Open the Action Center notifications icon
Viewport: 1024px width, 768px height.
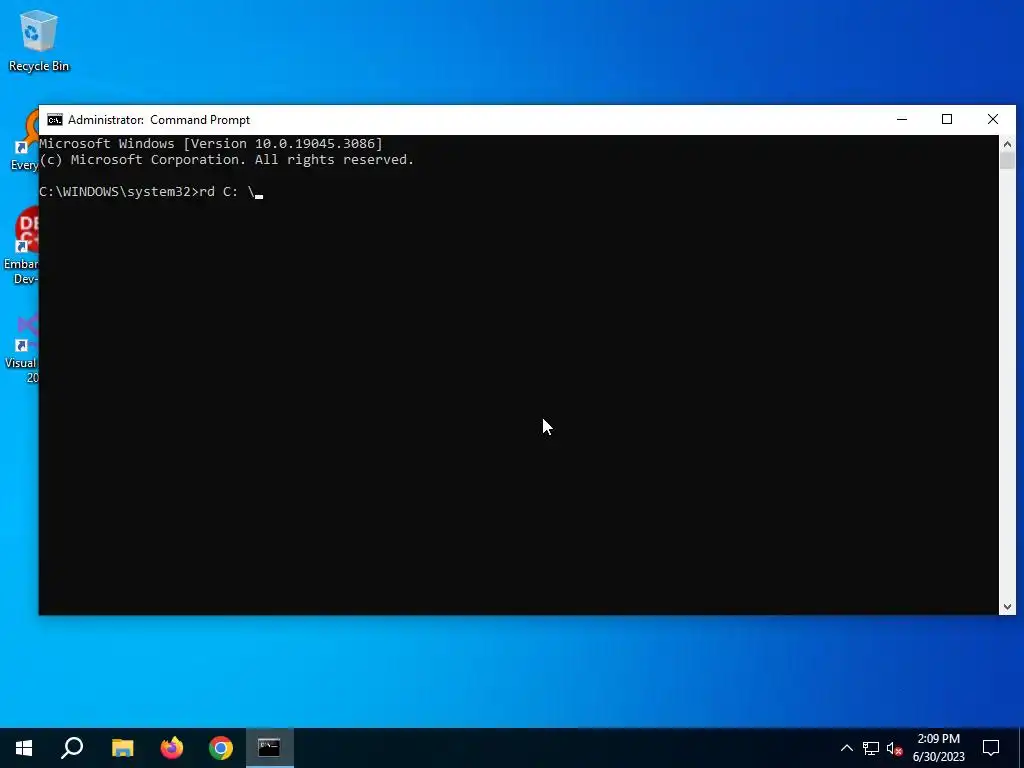pos(991,748)
